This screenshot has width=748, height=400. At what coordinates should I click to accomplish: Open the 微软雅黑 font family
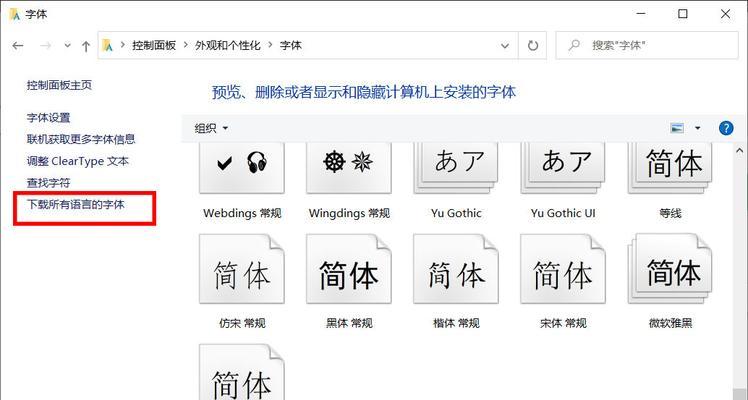click(x=670, y=274)
